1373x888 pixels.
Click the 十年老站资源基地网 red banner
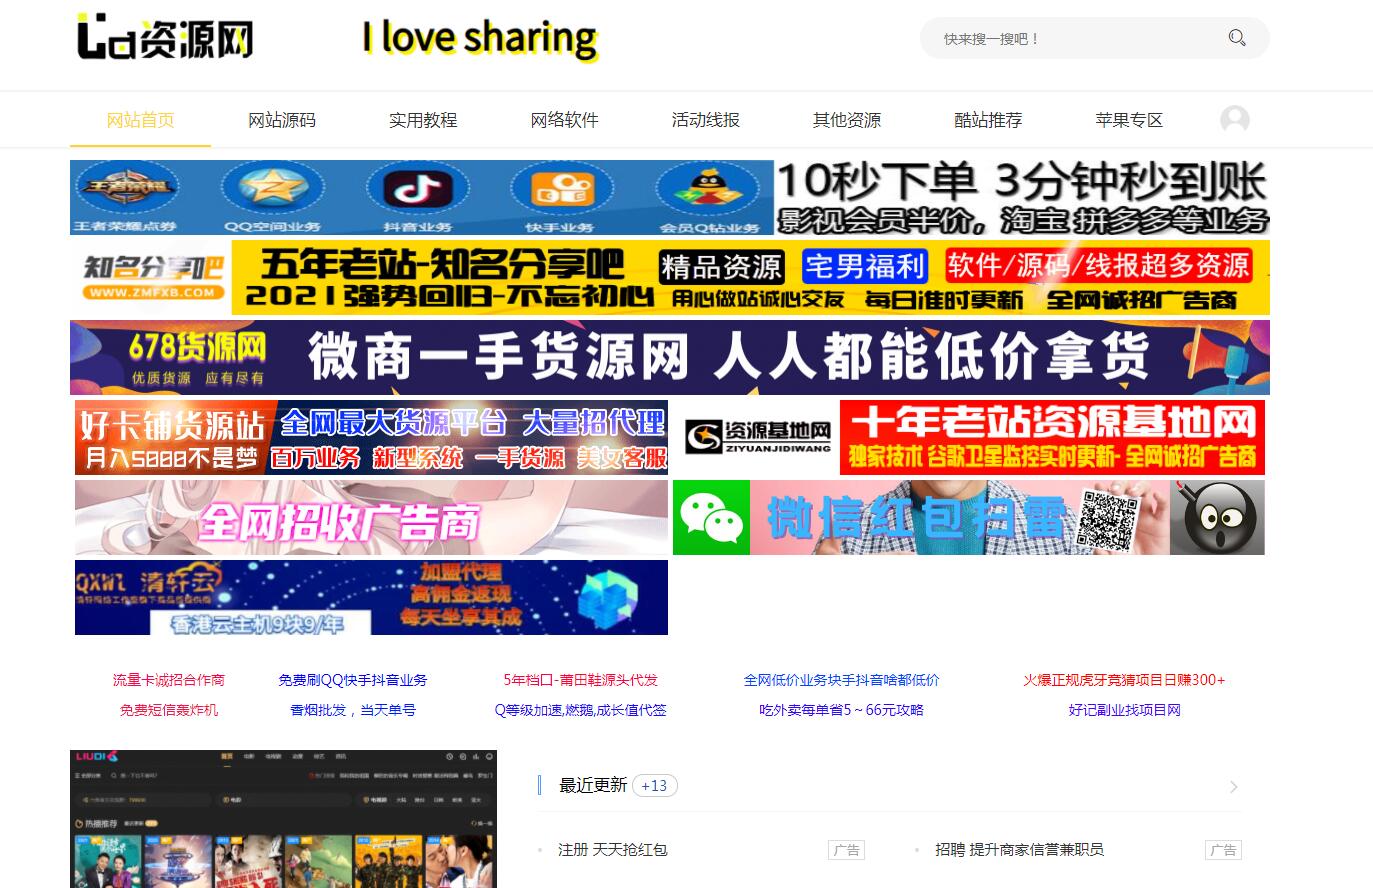1052,437
